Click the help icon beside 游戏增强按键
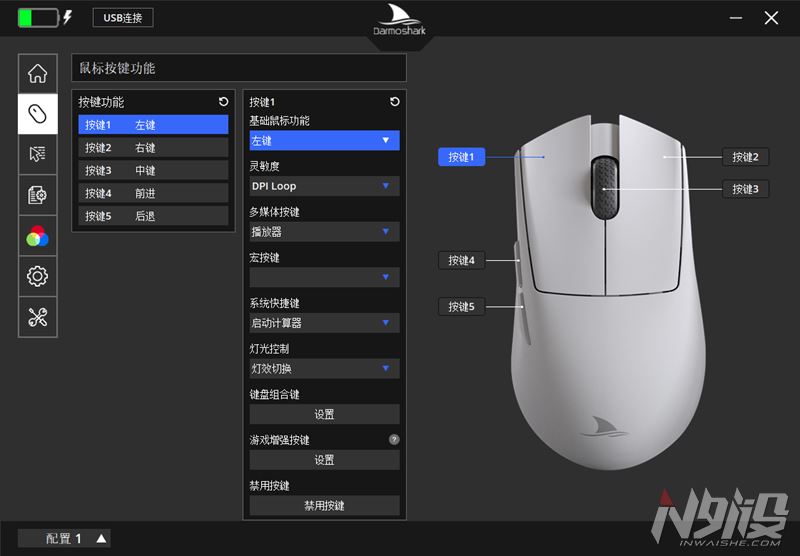800x556 pixels. [x=394, y=439]
